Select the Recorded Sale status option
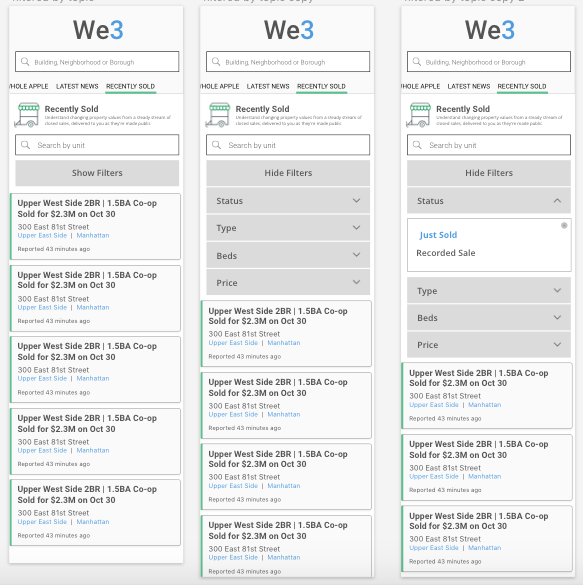Image resolution: width=583 pixels, height=585 pixels. coord(446,253)
